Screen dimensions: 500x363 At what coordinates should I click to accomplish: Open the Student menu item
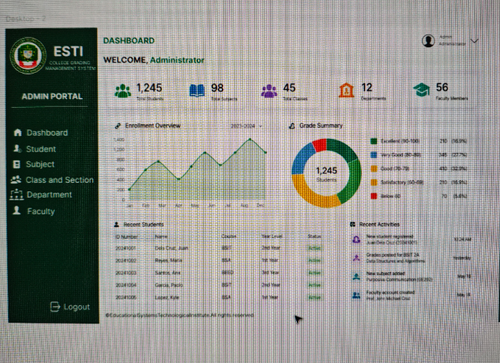(x=34, y=149)
